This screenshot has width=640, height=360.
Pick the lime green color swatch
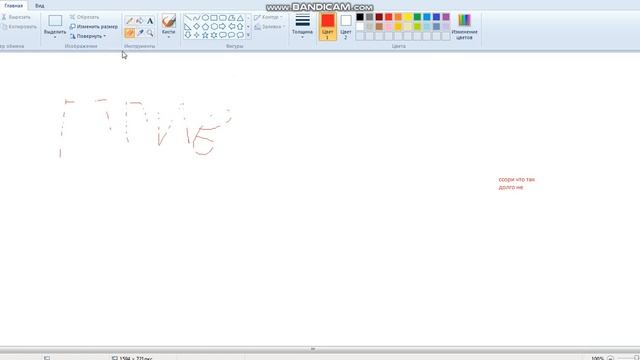(x=417, y=27)
